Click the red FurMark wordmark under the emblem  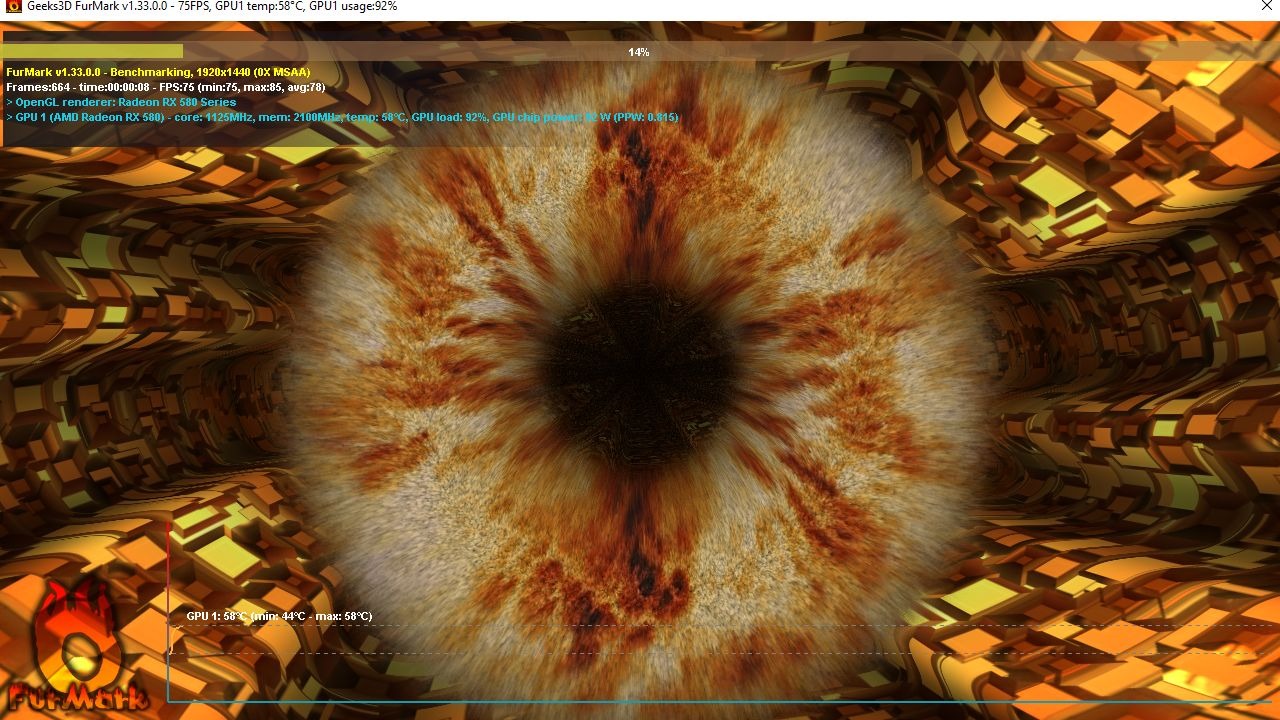(78, 697)
